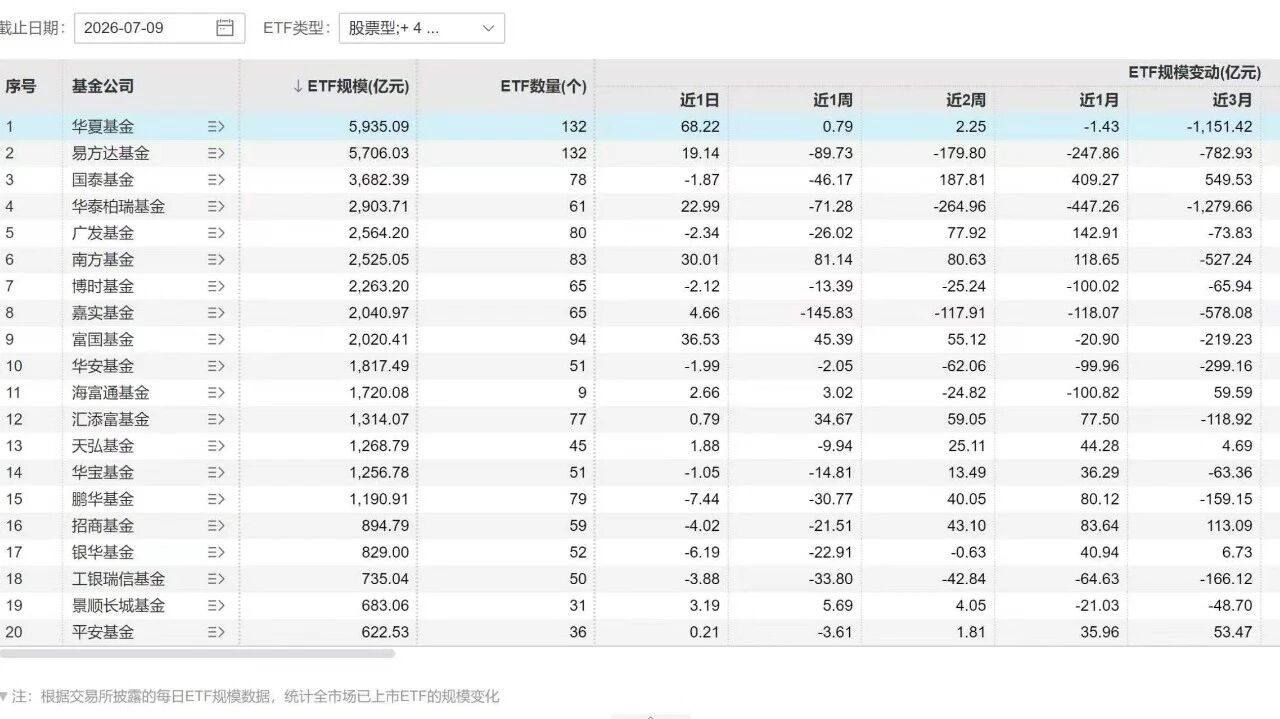Click the 截止日期 date input field
Viewport: 1280px width, 719px height.
point(159,28)
